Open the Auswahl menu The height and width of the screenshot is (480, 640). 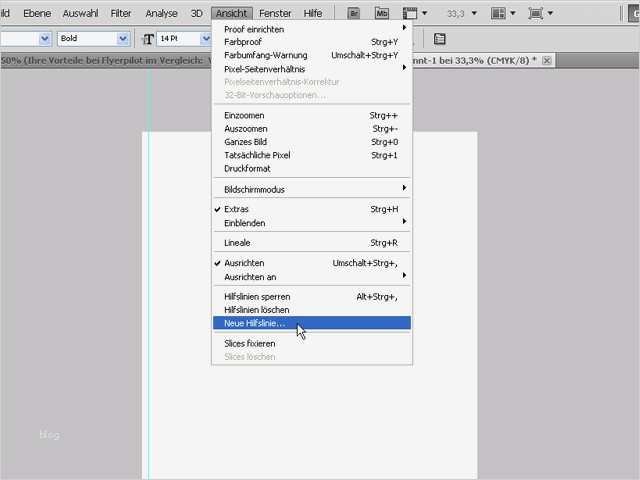(x=80, y=13)
